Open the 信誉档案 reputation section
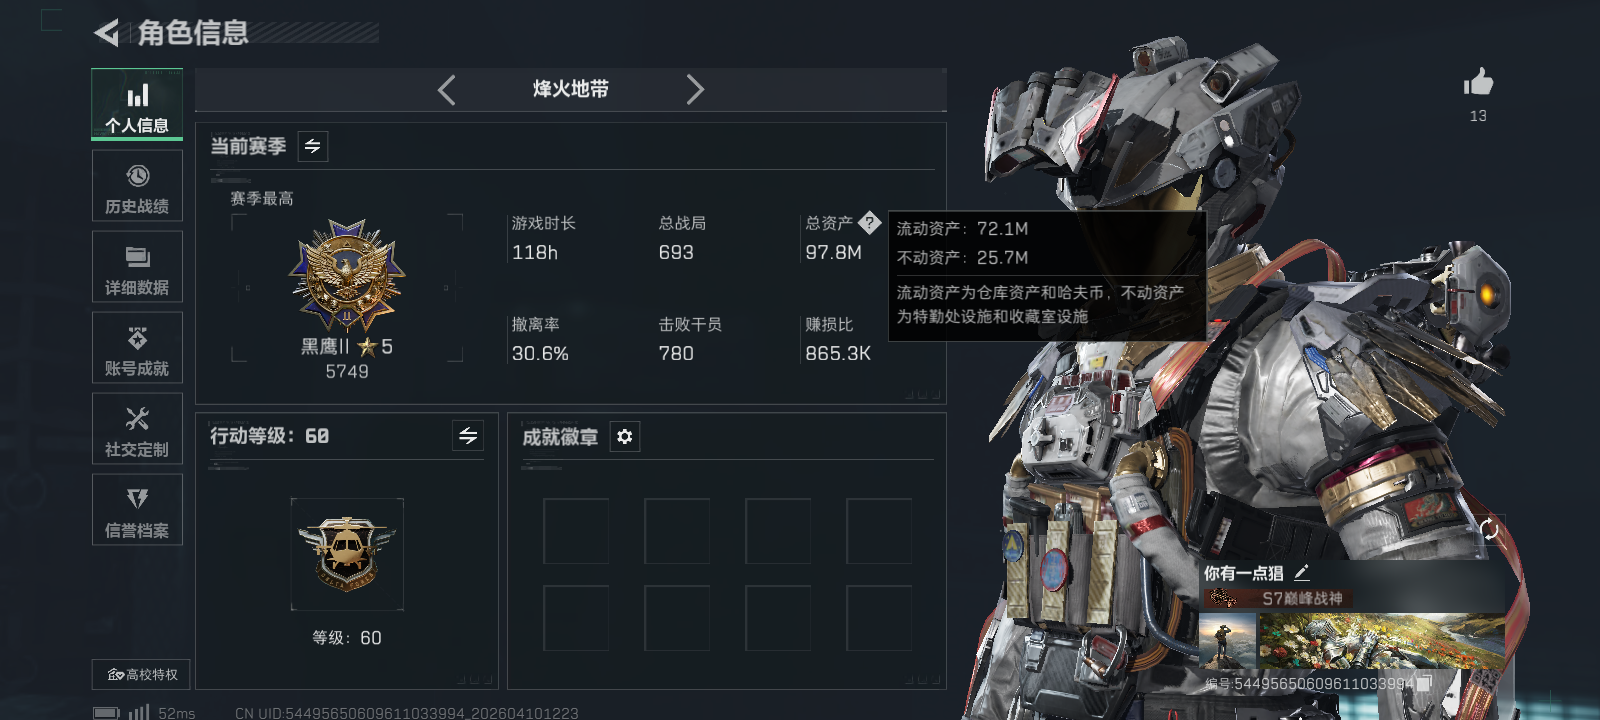 tap(137, 510)
